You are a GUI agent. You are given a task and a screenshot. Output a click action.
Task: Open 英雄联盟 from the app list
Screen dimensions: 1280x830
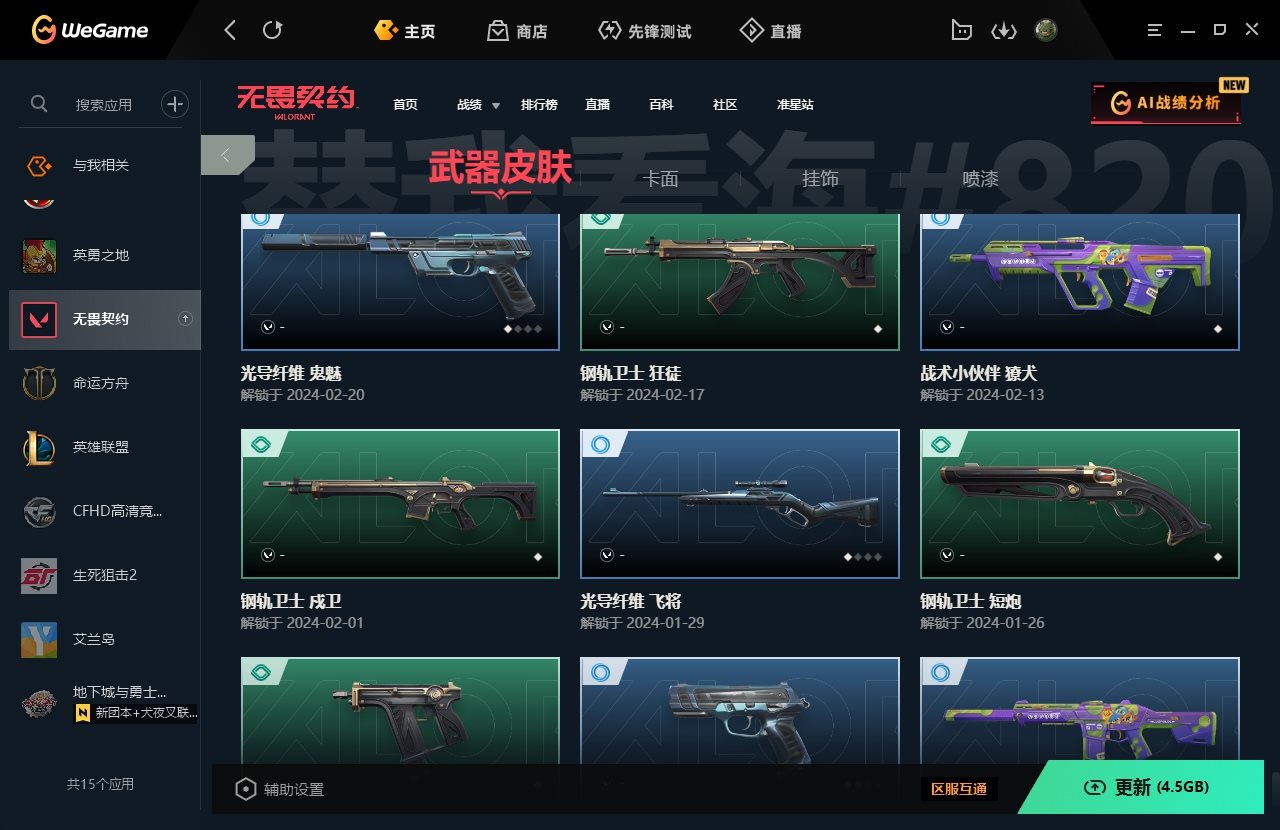pyautogui.click(x=105, y=447)
